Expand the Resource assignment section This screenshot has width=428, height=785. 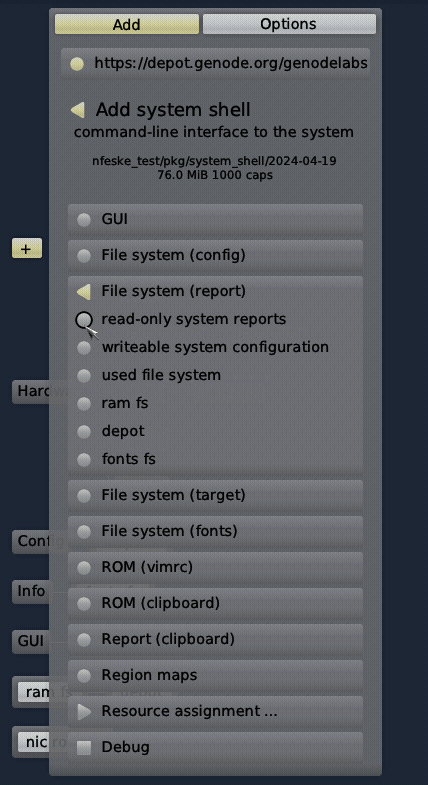point(215,711)
